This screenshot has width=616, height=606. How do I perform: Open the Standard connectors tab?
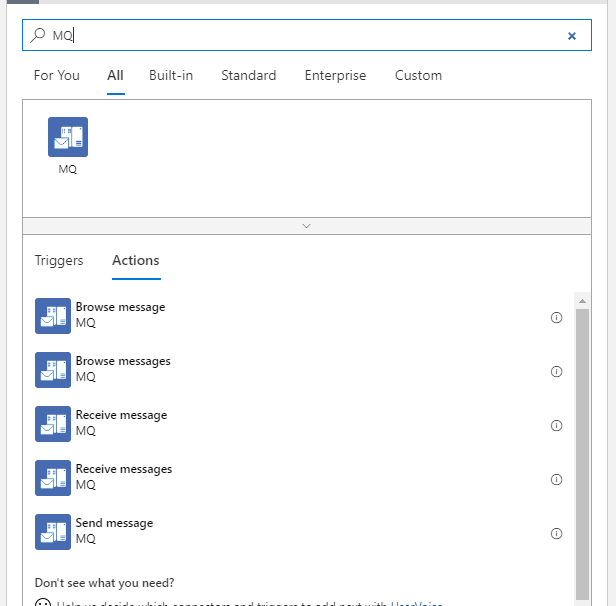[x=249, y=75]
